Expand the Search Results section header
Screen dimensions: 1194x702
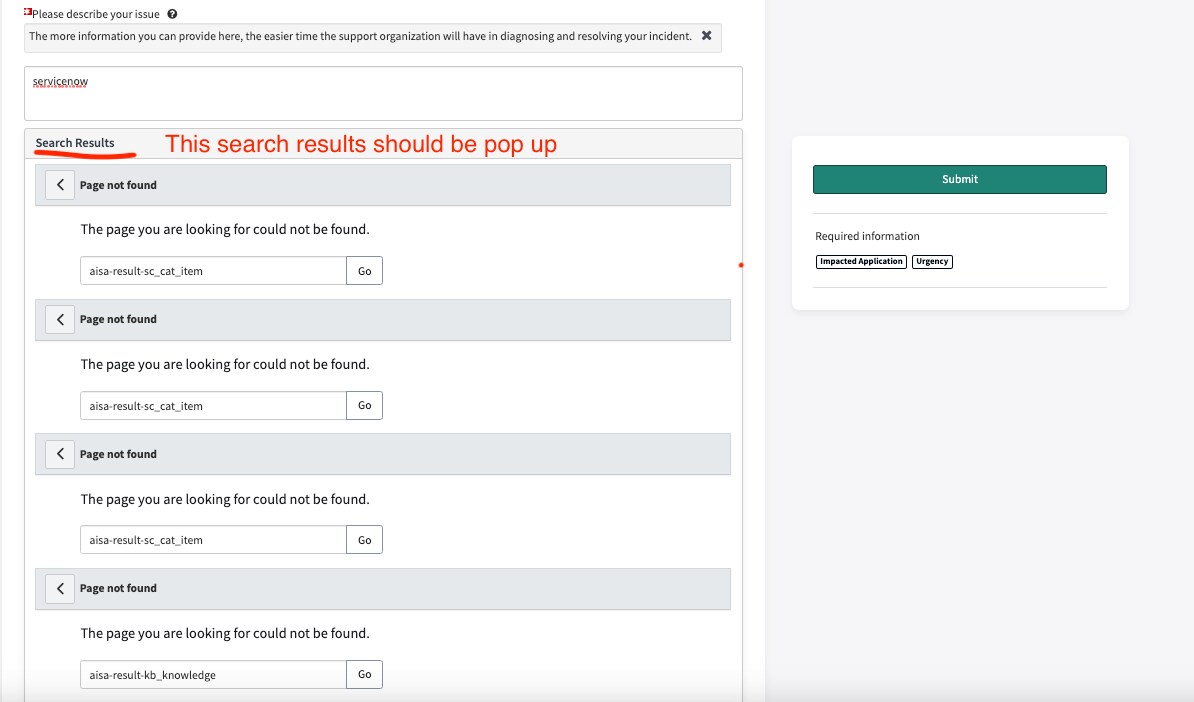[x=74, y=142]
